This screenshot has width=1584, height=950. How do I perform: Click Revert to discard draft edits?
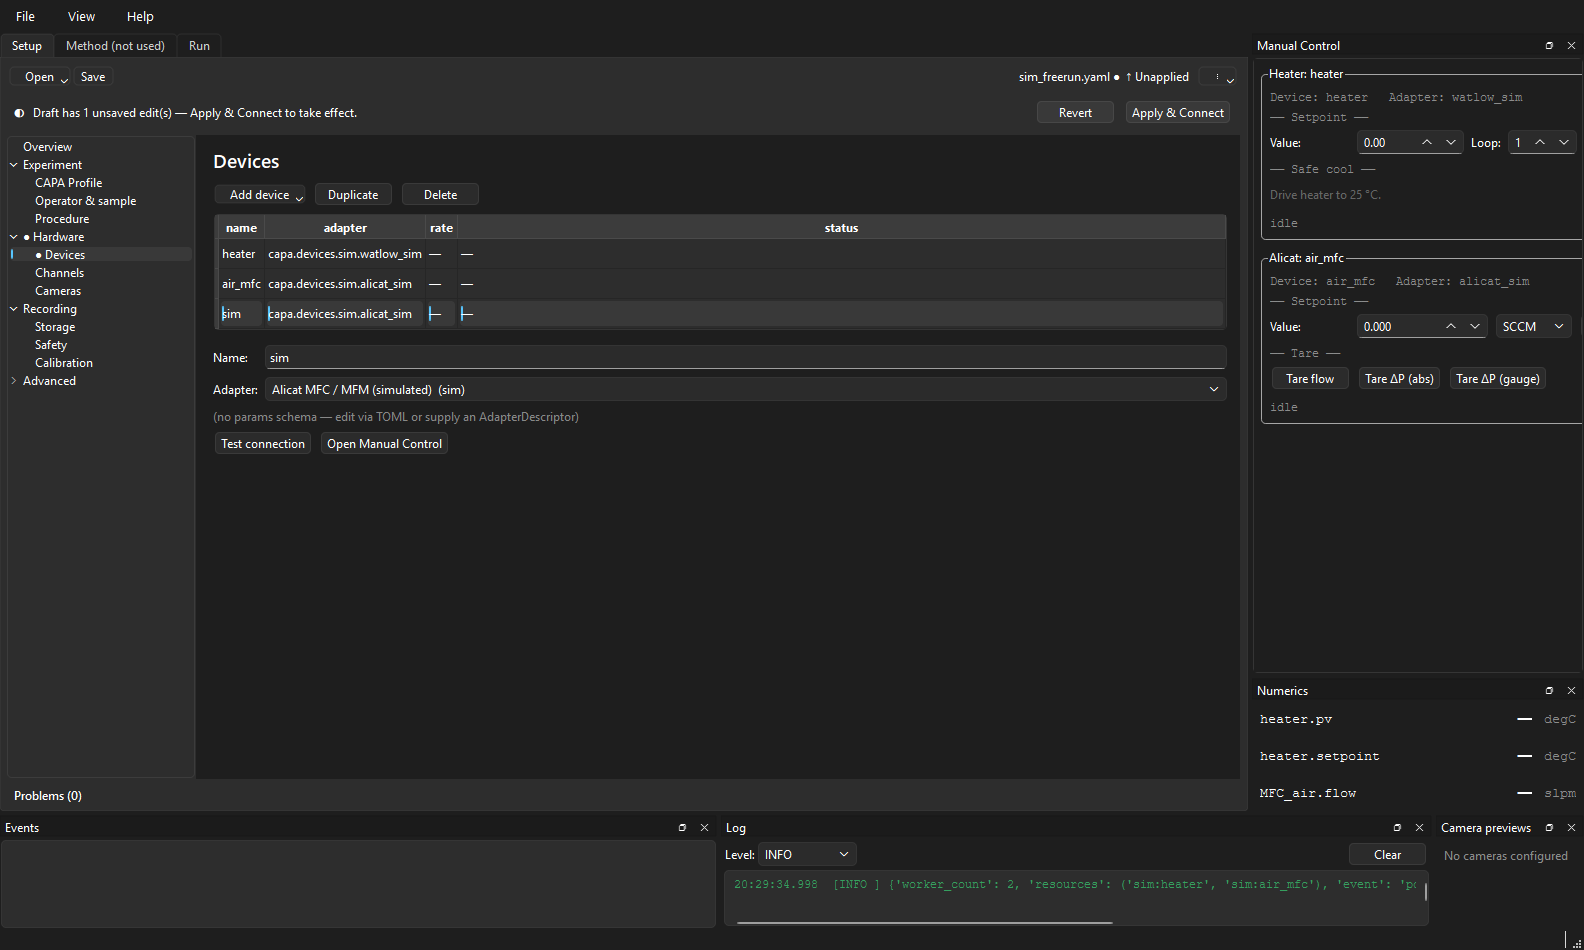point(1075,113)
